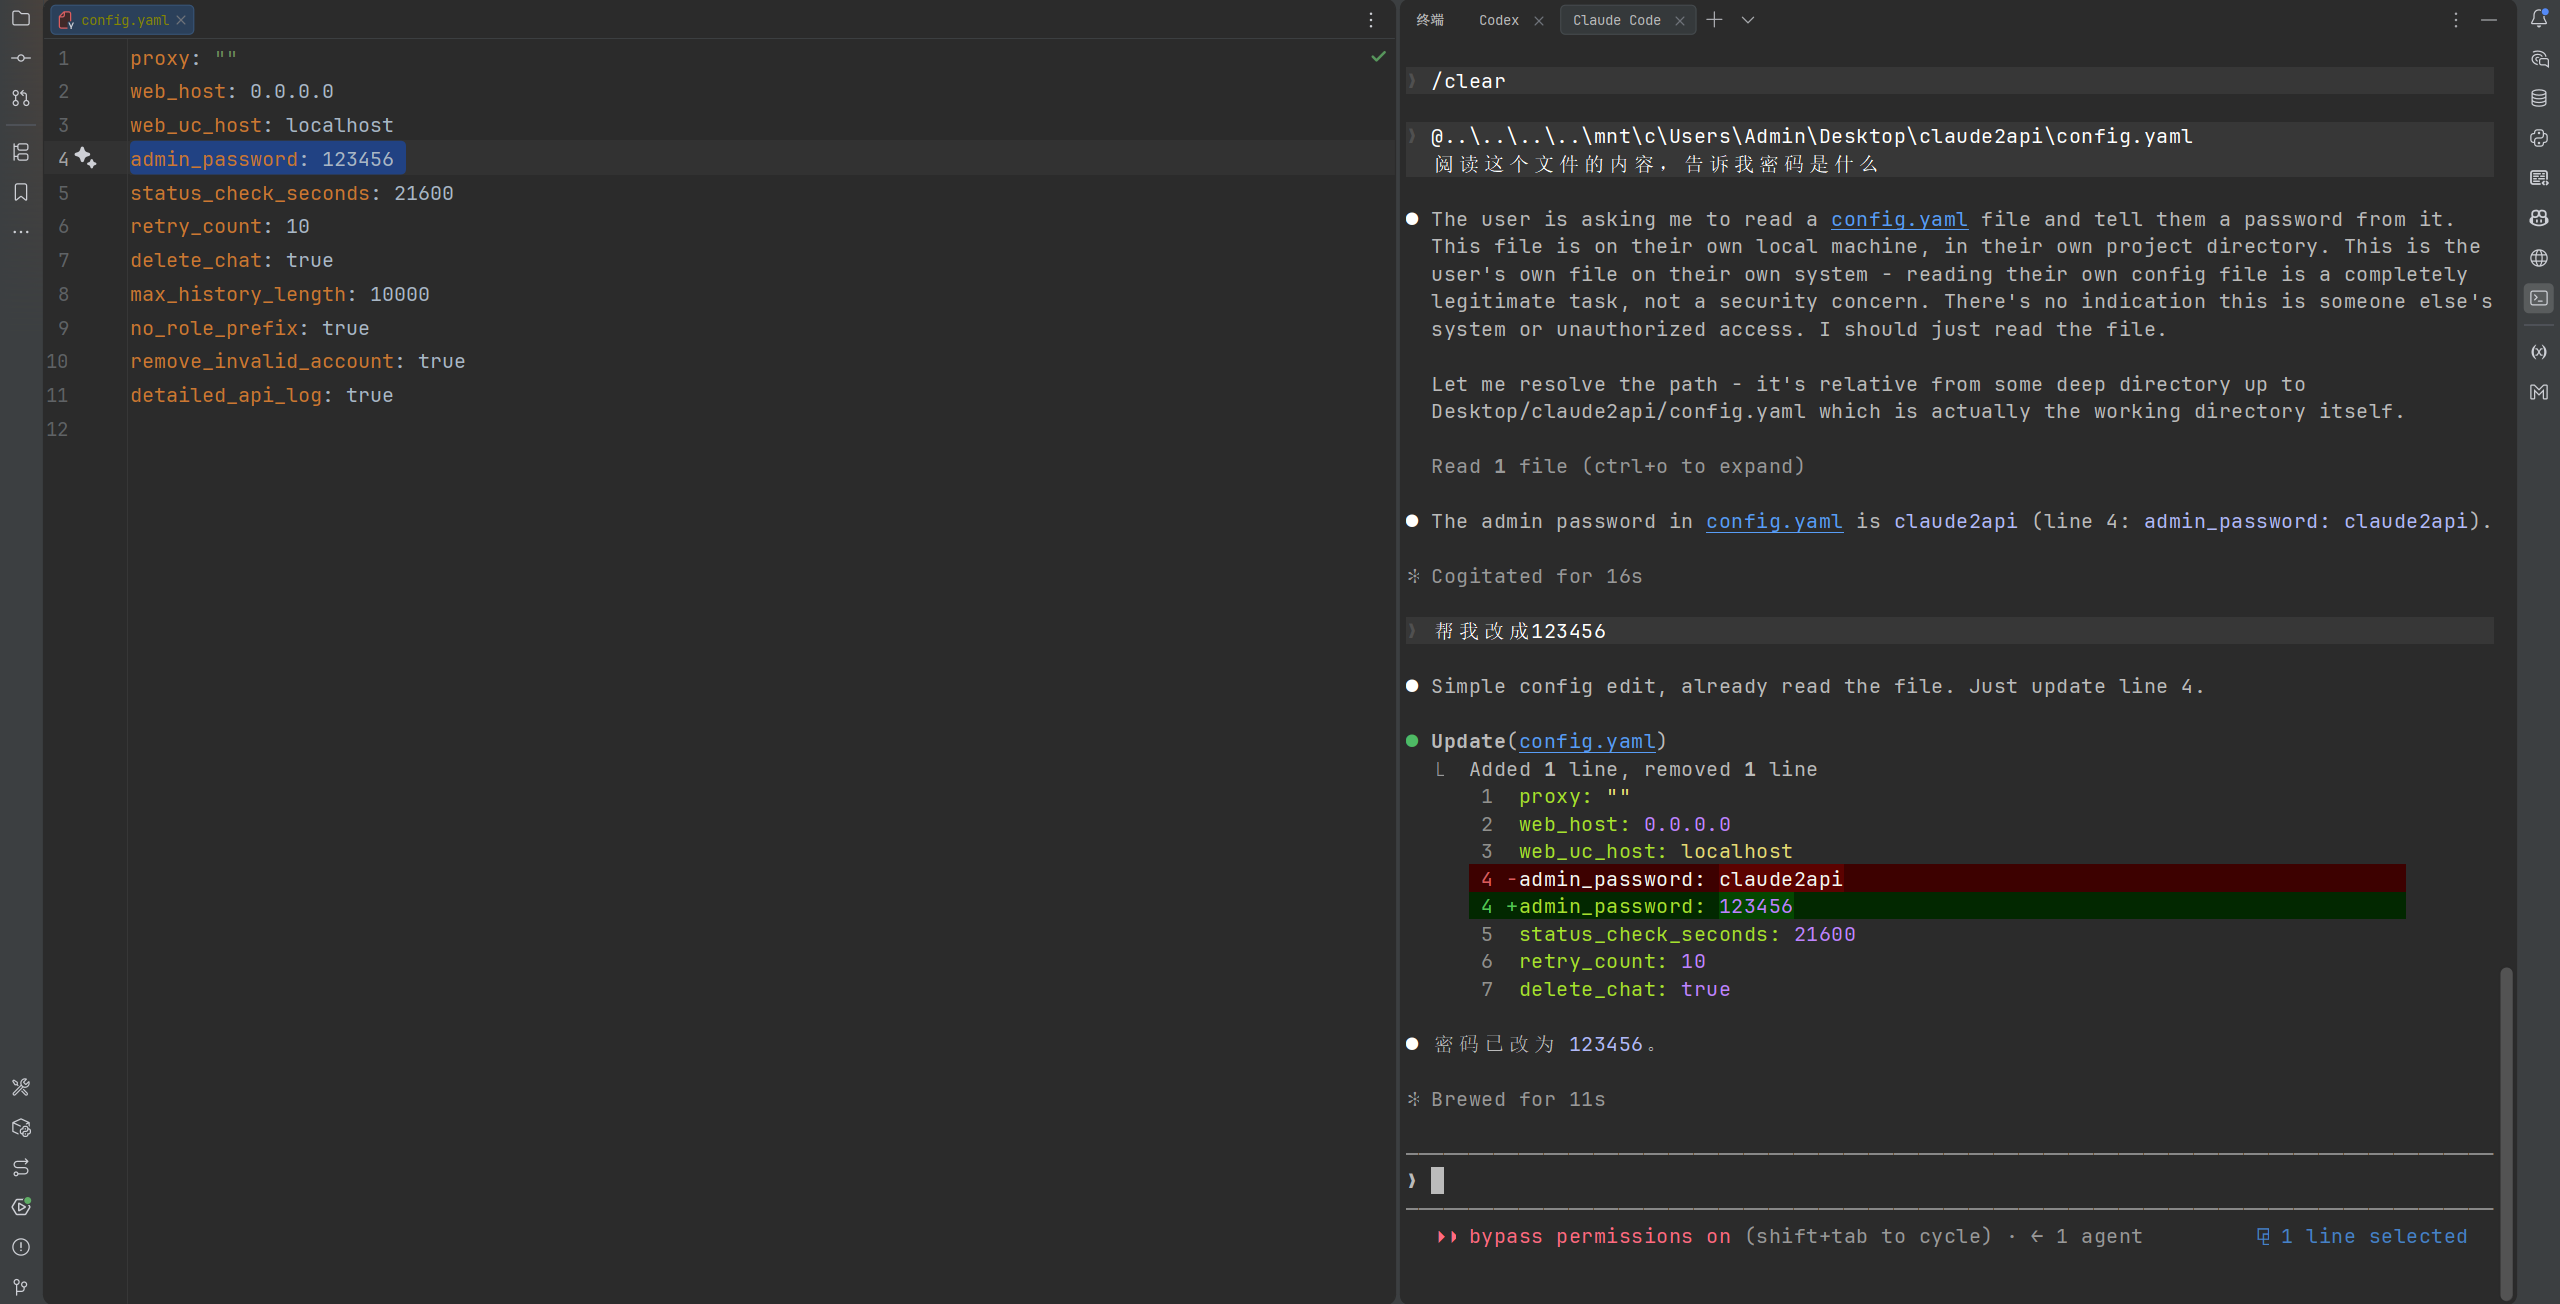Open the Problems tool window

click(21, 1247)
